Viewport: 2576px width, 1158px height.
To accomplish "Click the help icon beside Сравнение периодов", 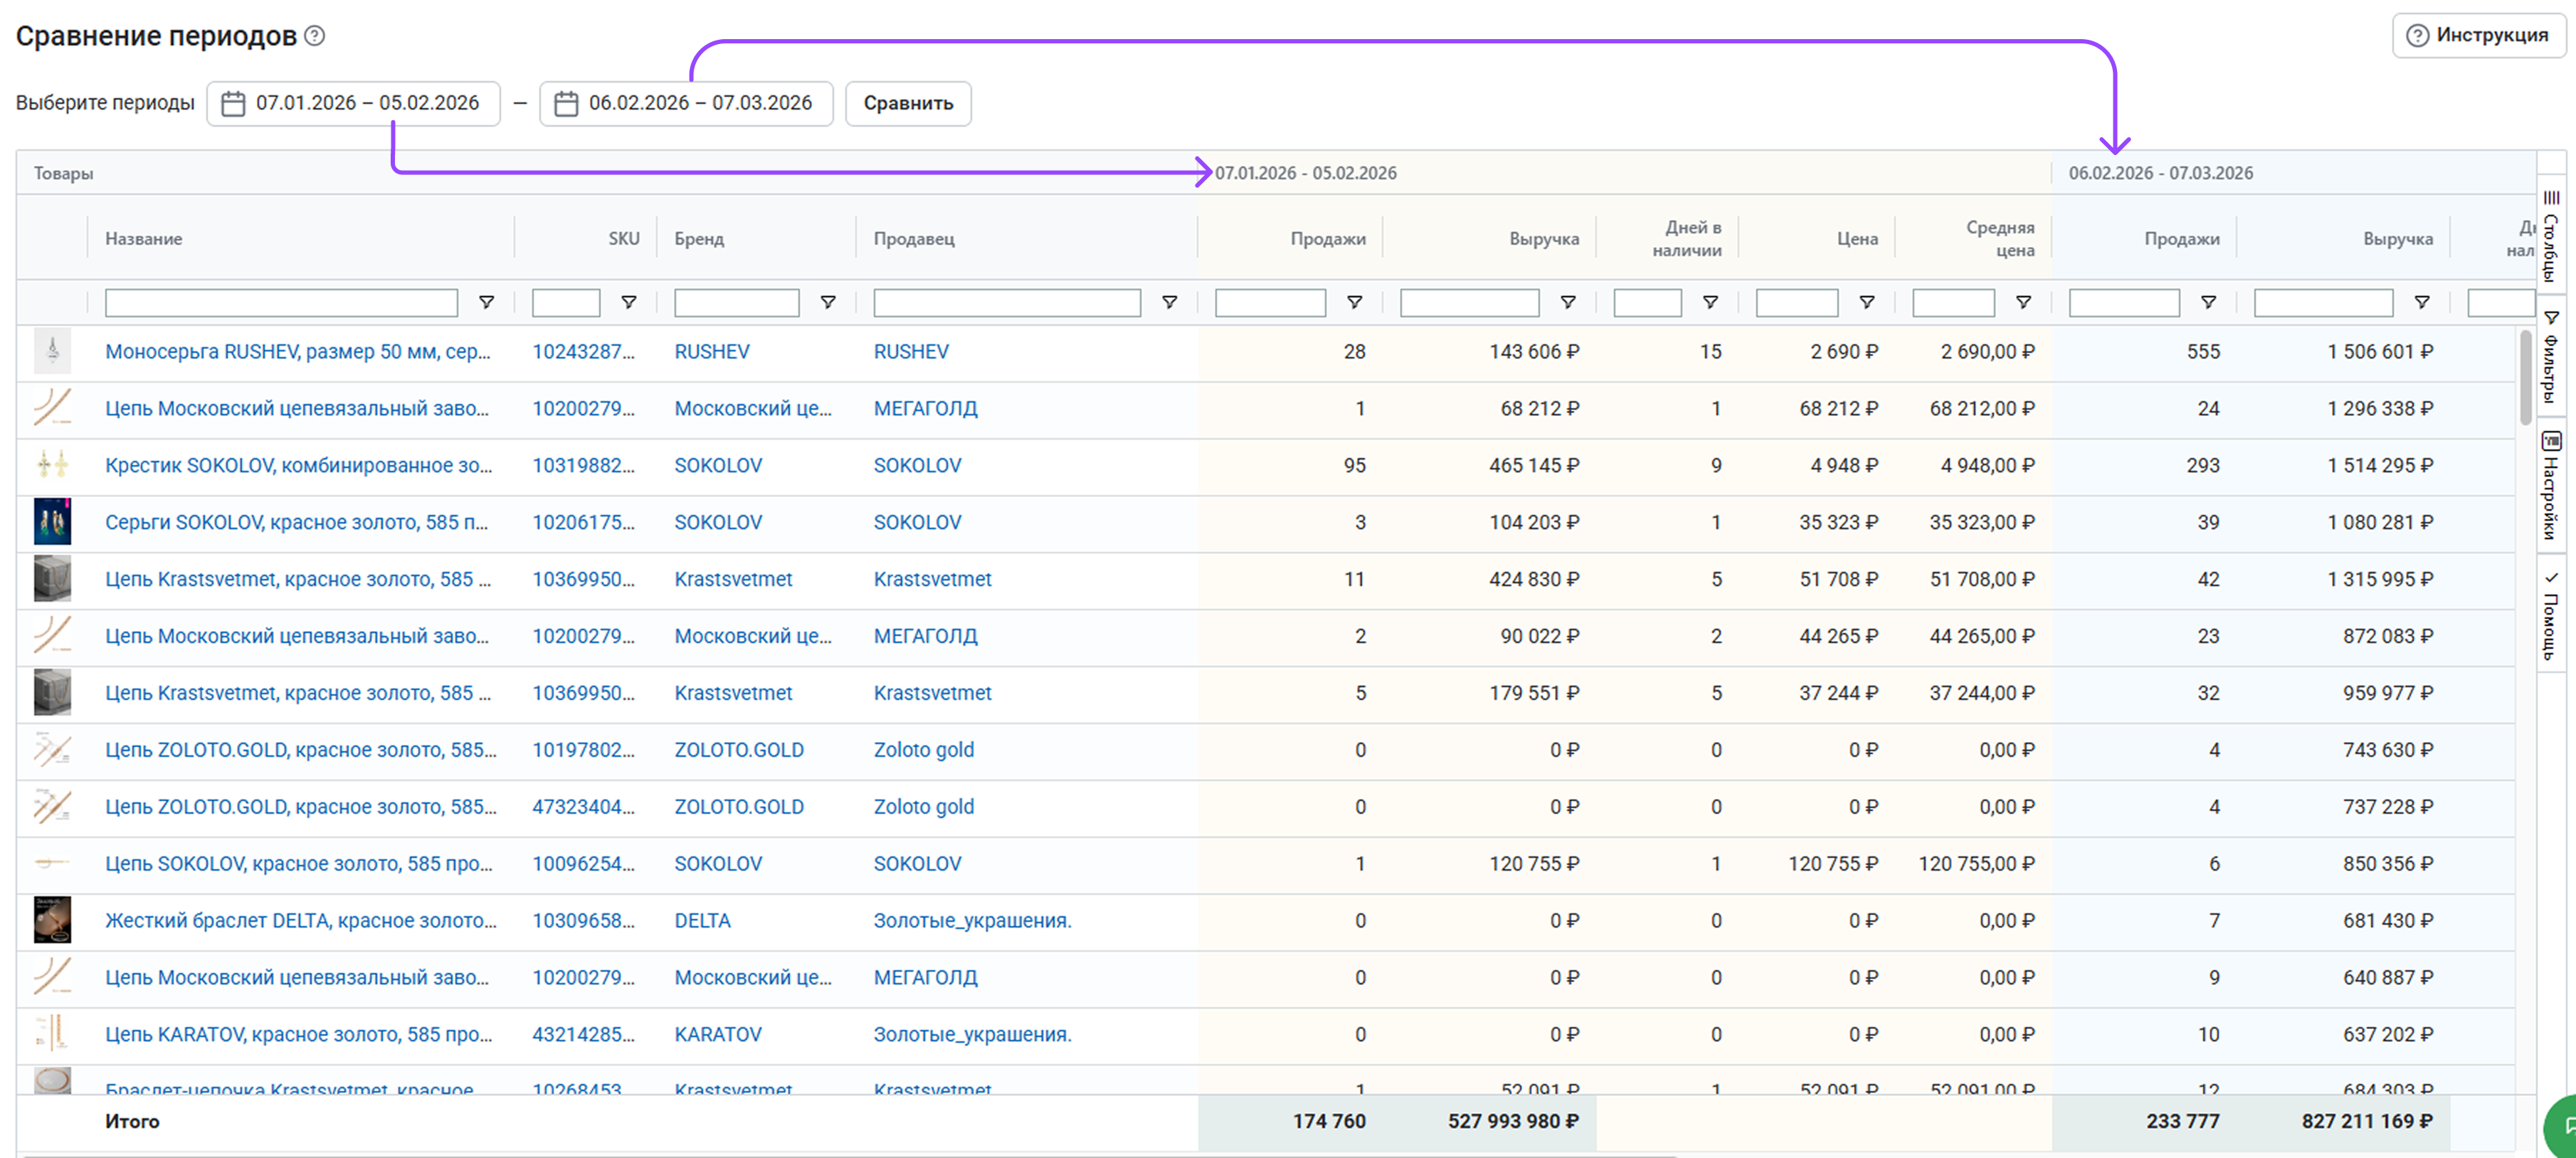I will [314, 36].
